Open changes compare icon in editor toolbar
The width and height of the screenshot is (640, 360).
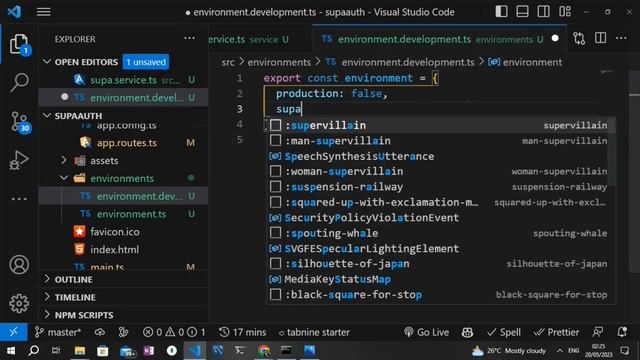[579, 38]
